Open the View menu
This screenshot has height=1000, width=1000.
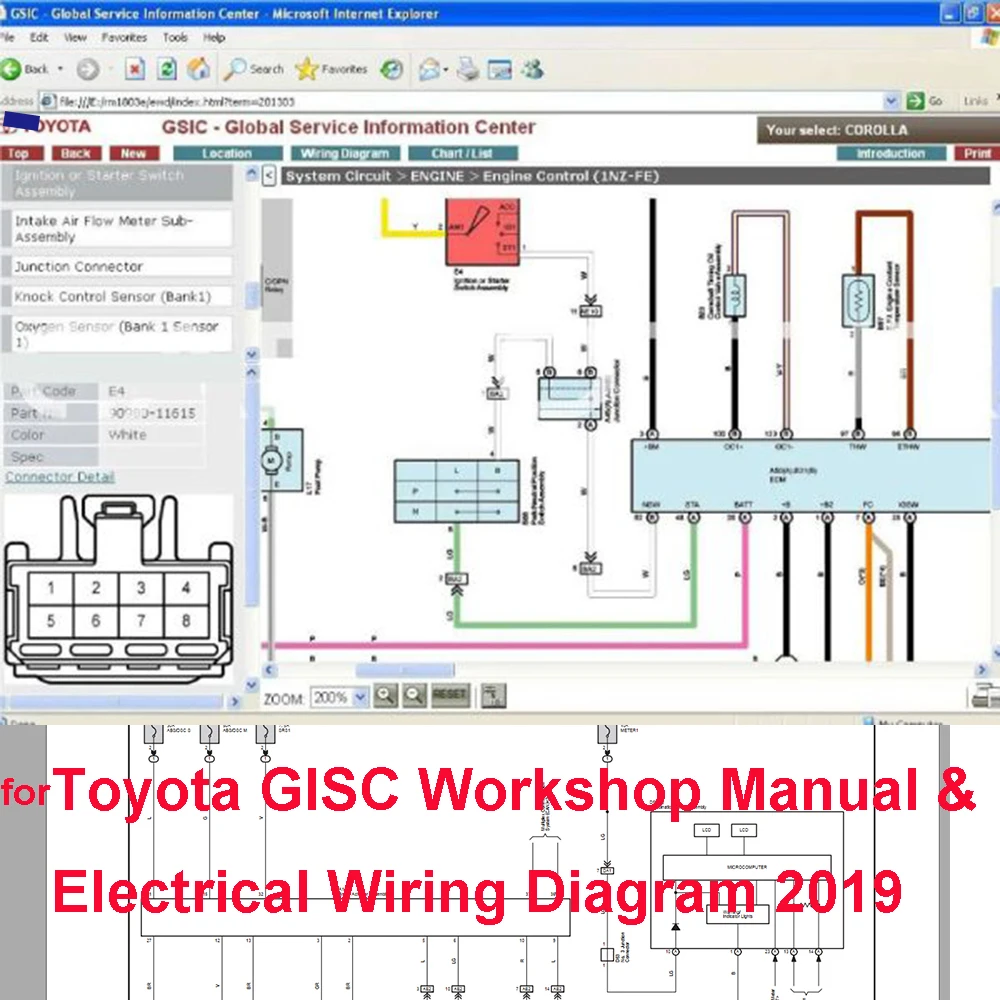(x=75, y=38)
